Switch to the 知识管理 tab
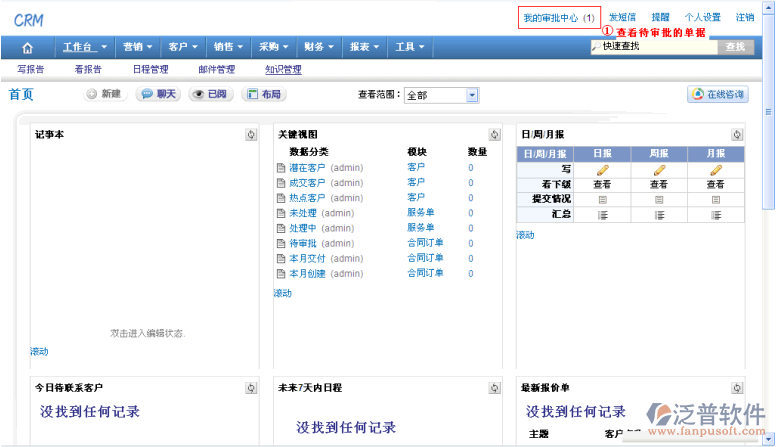Image resolution: width=776 pixels, height=447 pixels. pos(283,70)
